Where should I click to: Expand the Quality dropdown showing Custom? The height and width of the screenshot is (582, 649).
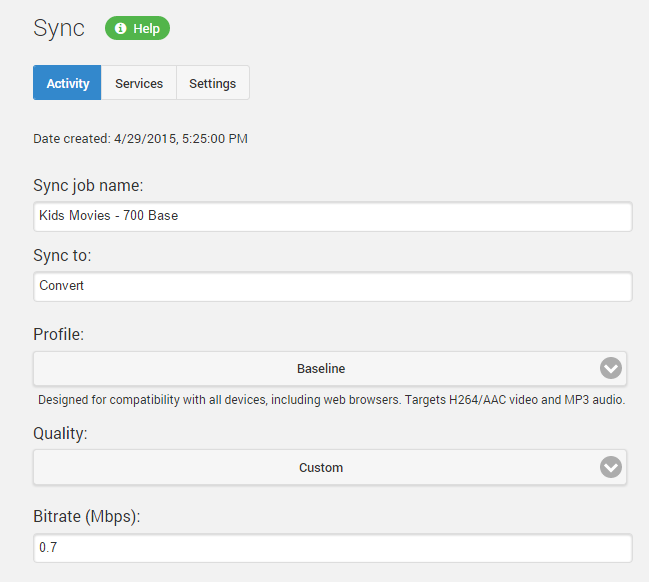click(321, 467)
